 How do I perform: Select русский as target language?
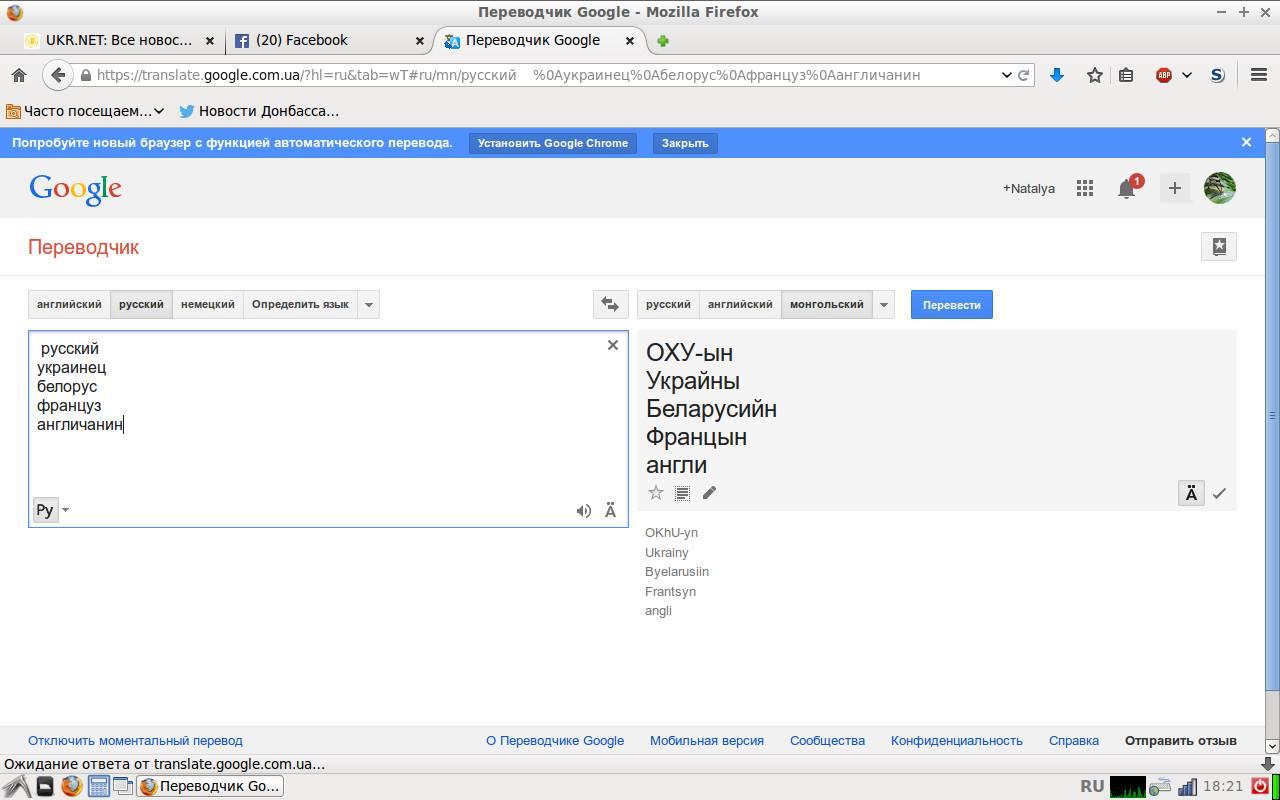(x=668, y=304)
